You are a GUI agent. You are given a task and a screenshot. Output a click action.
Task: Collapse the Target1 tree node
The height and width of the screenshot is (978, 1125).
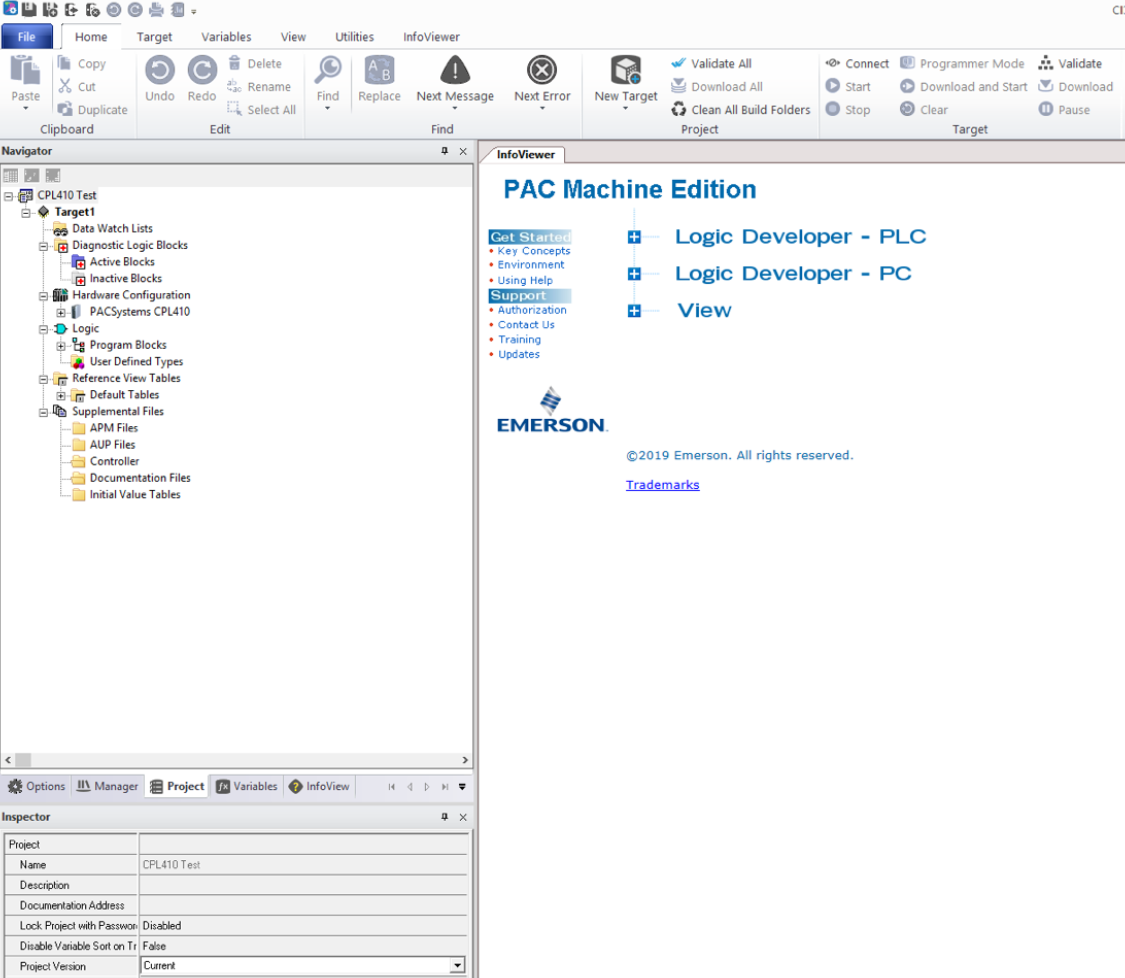point(26,212)
